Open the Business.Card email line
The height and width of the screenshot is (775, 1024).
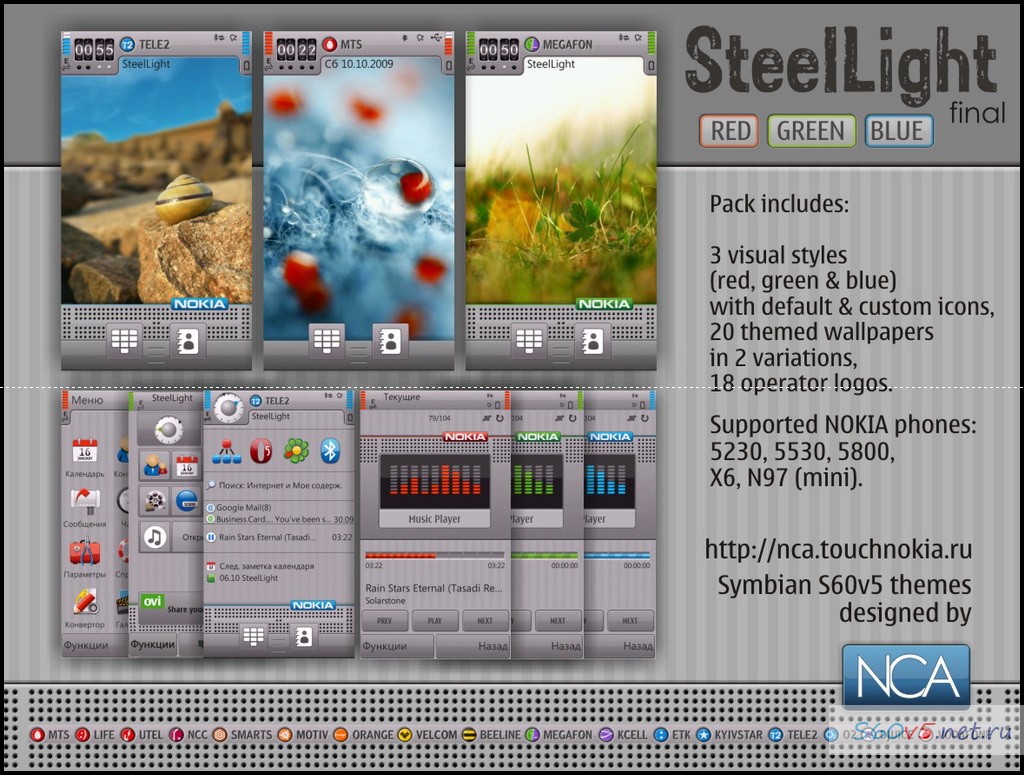[281, 519]
